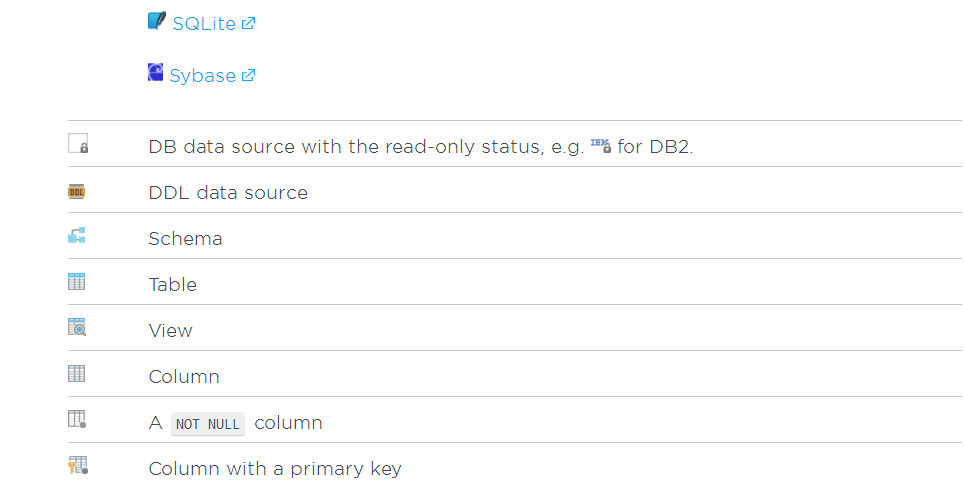The height and width of the screenshot is (483, 964).
Task: Click the SQLite feather icon
Action: (157, 22)
